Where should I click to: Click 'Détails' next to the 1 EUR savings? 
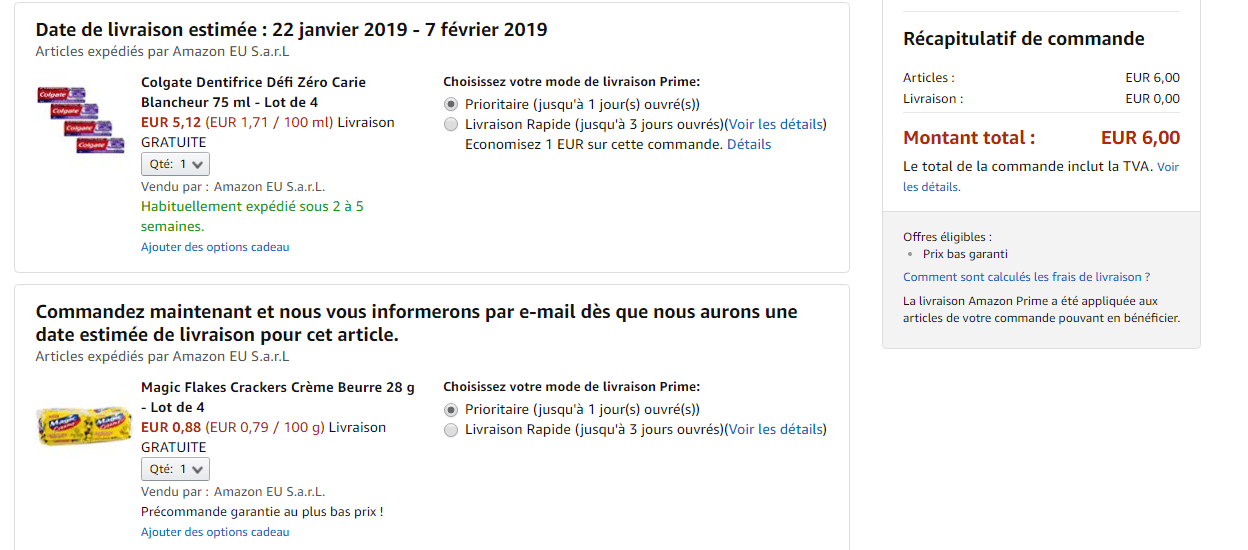749,145
